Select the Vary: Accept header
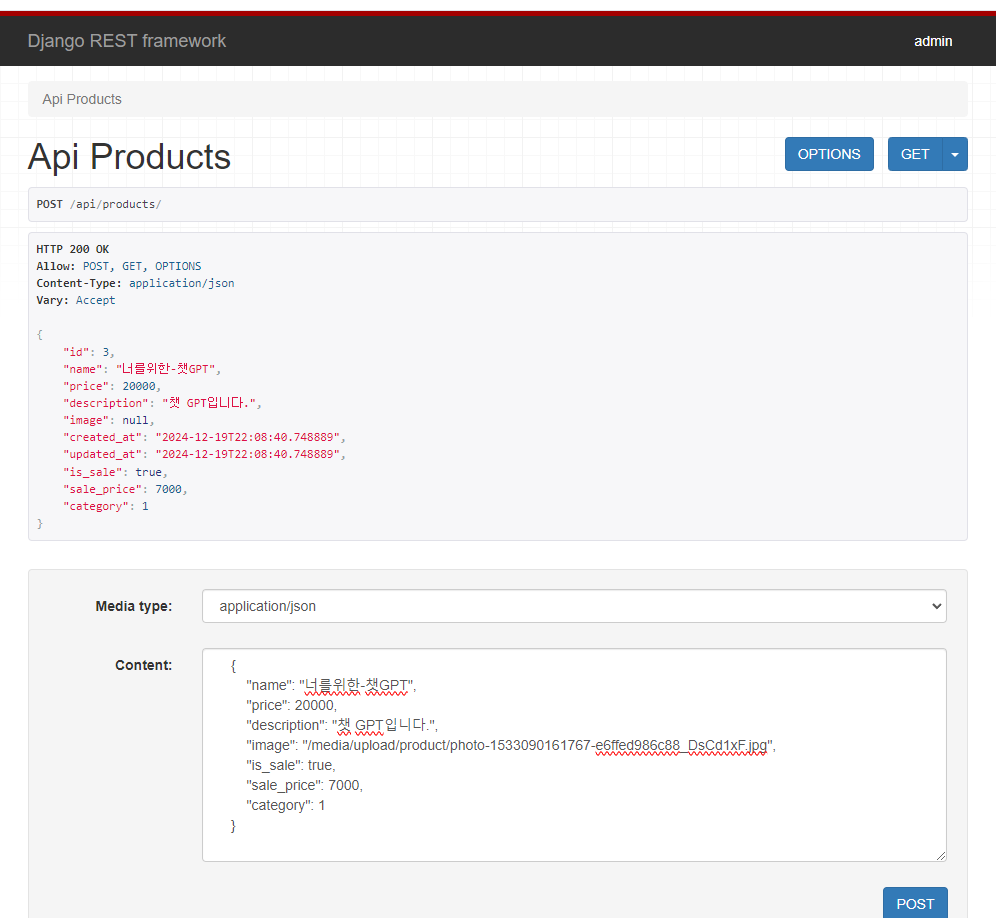Viewport: 996px width, 918px height. (76, 300)
